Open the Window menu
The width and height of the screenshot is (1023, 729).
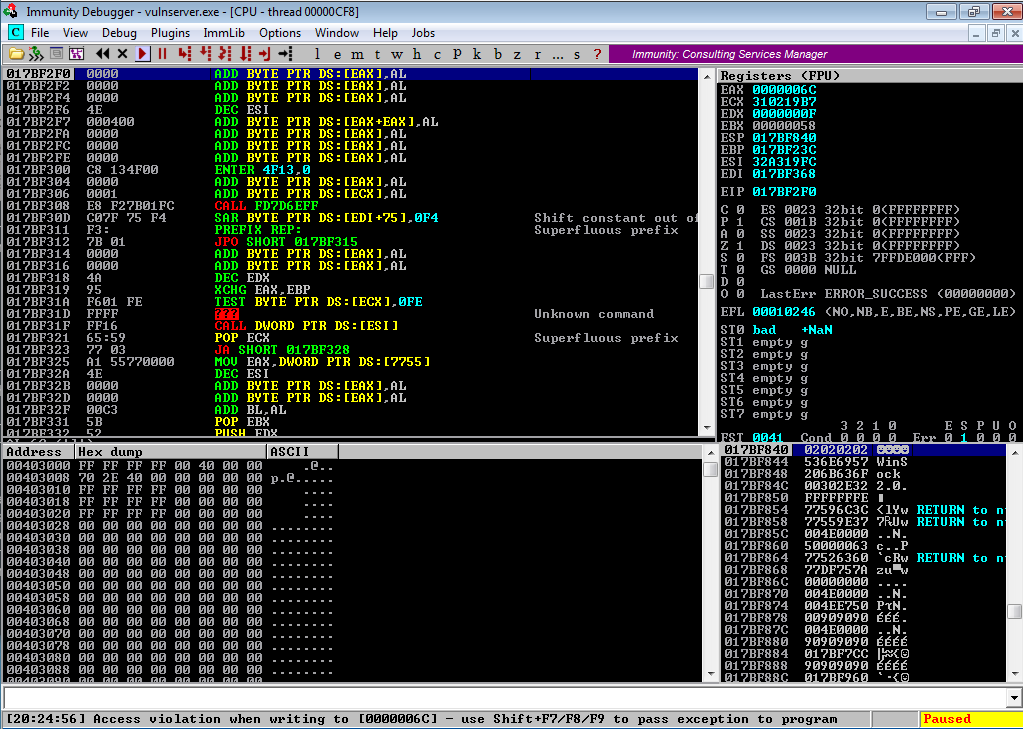coord(337,33)
